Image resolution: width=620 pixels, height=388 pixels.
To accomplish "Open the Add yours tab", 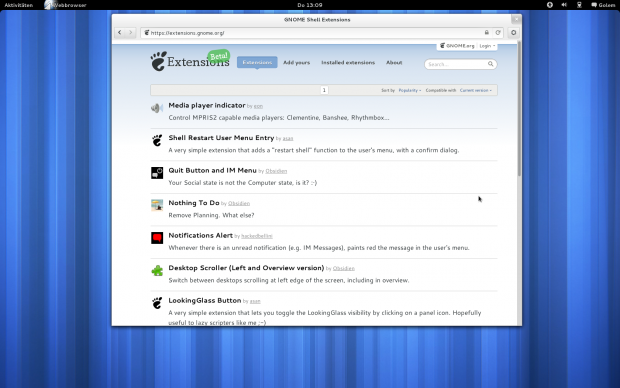I will 297,62.
